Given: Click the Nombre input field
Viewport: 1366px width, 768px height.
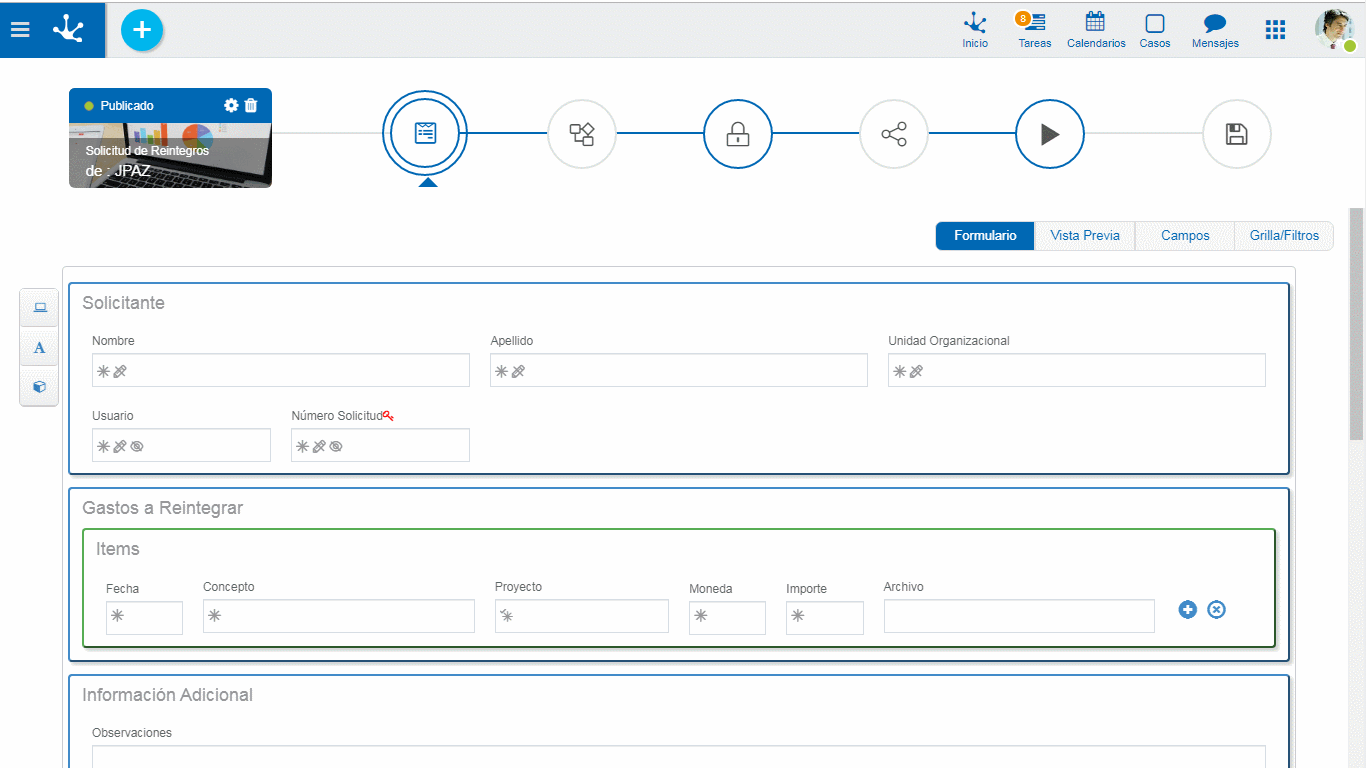Looking at the screenshot, I should coord(281,370).
